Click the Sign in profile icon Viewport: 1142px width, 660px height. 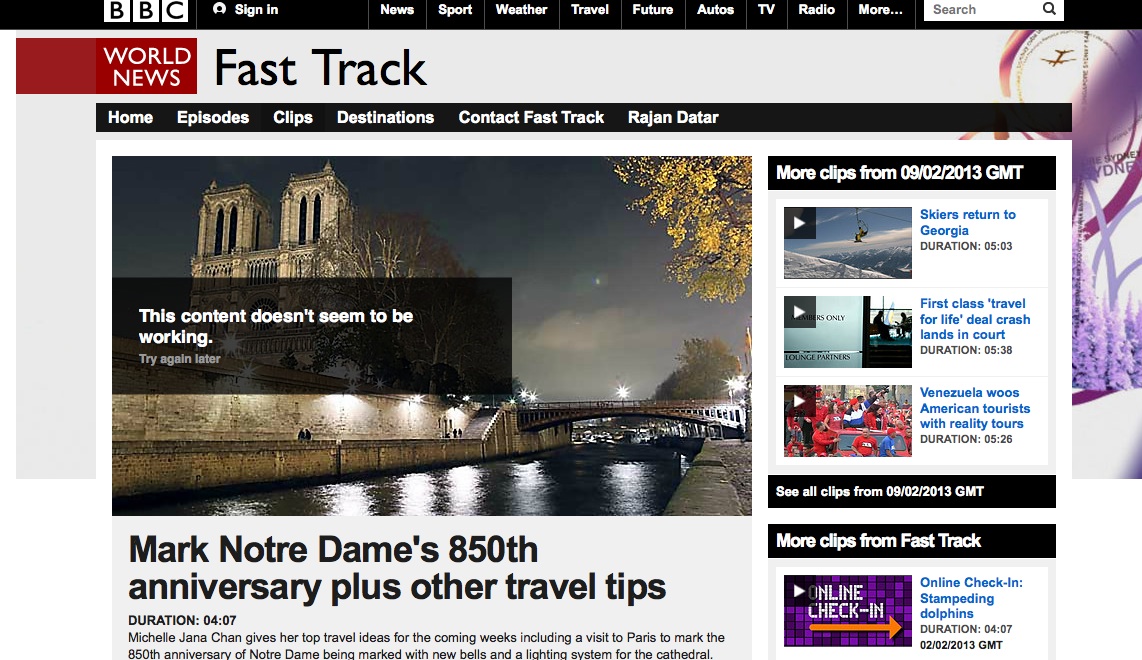coord(220,10)
